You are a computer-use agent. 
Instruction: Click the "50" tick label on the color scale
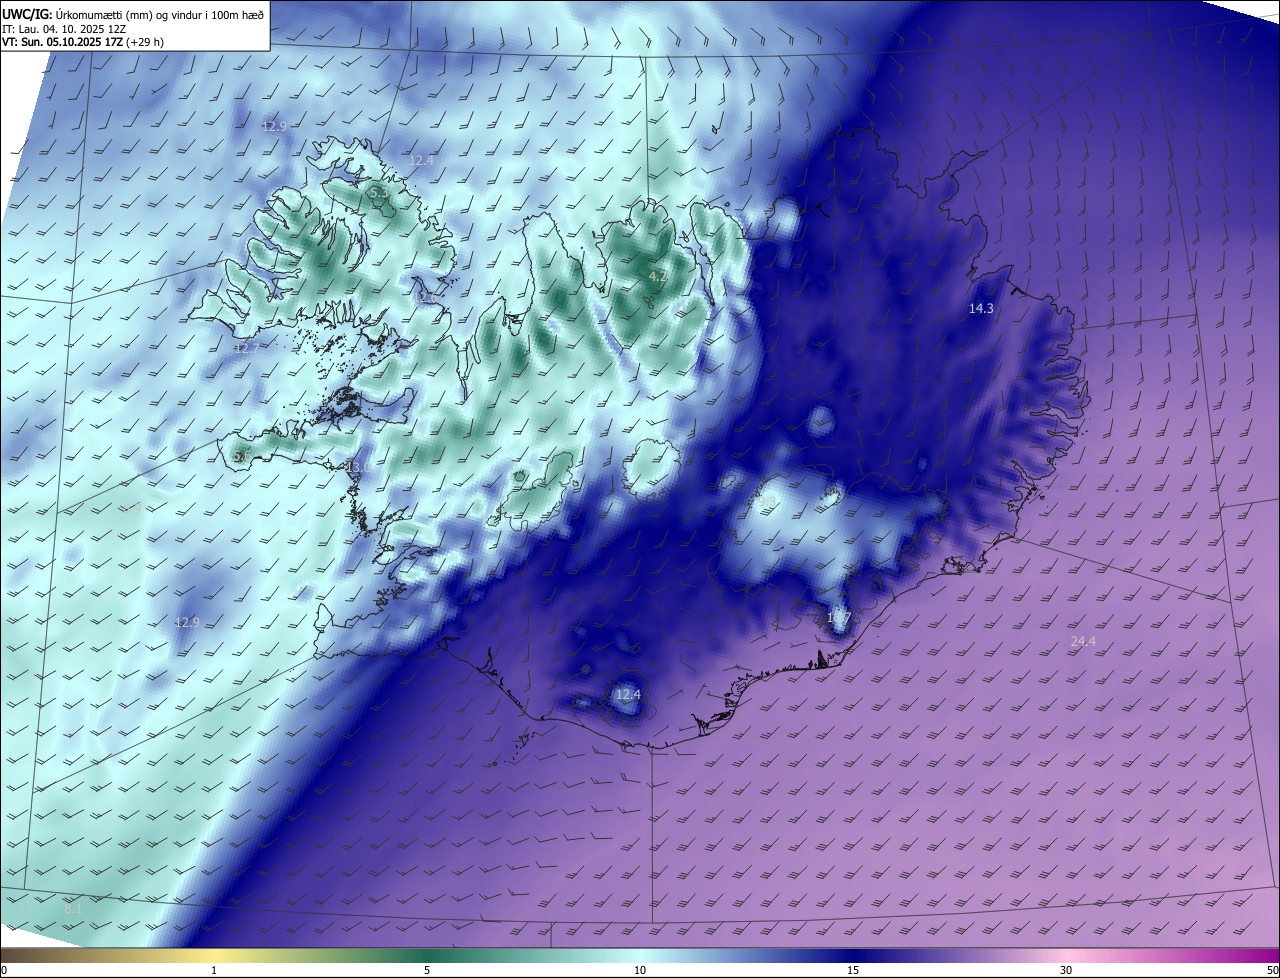(1272, 970)
